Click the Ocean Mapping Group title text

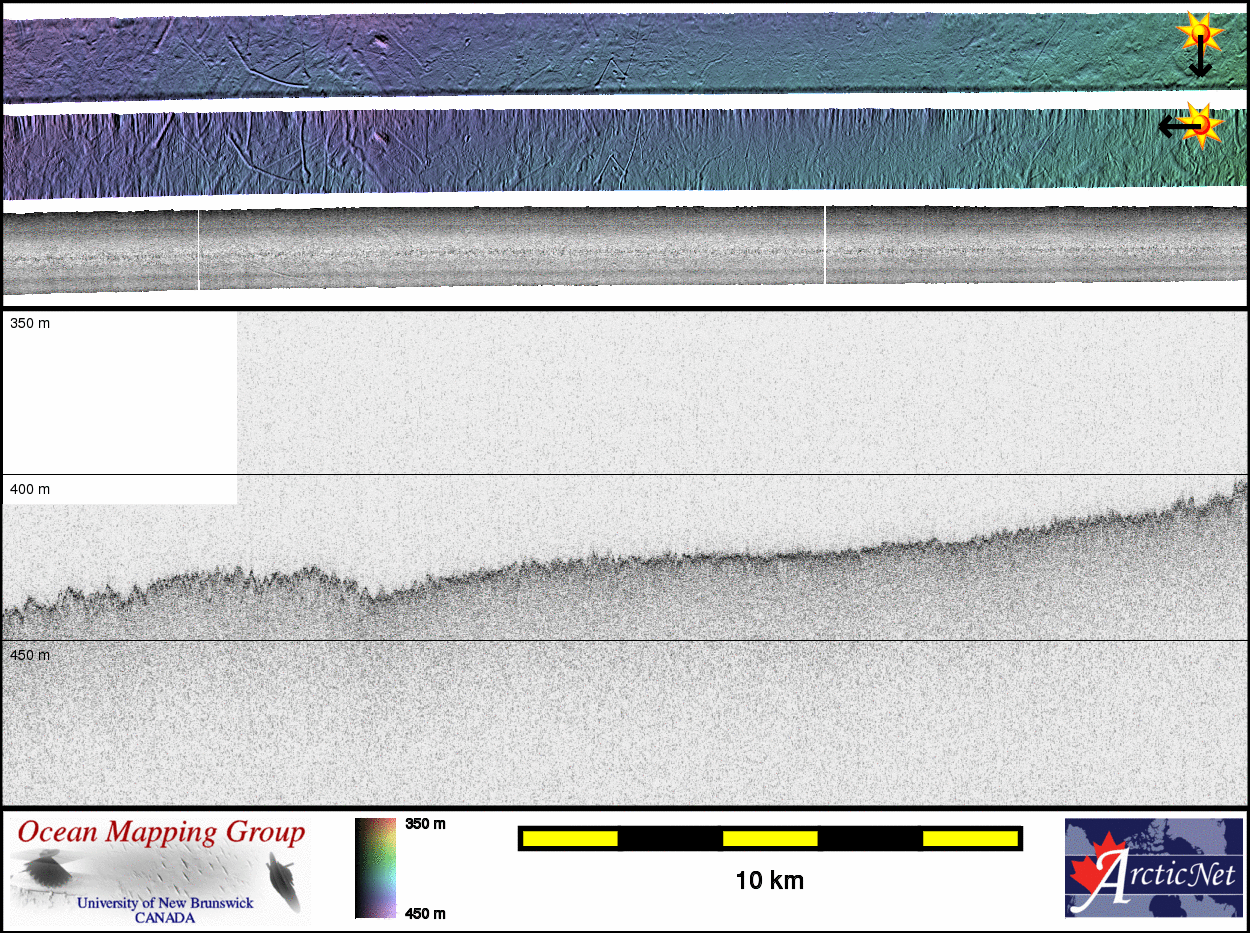(x=160, y=832)
